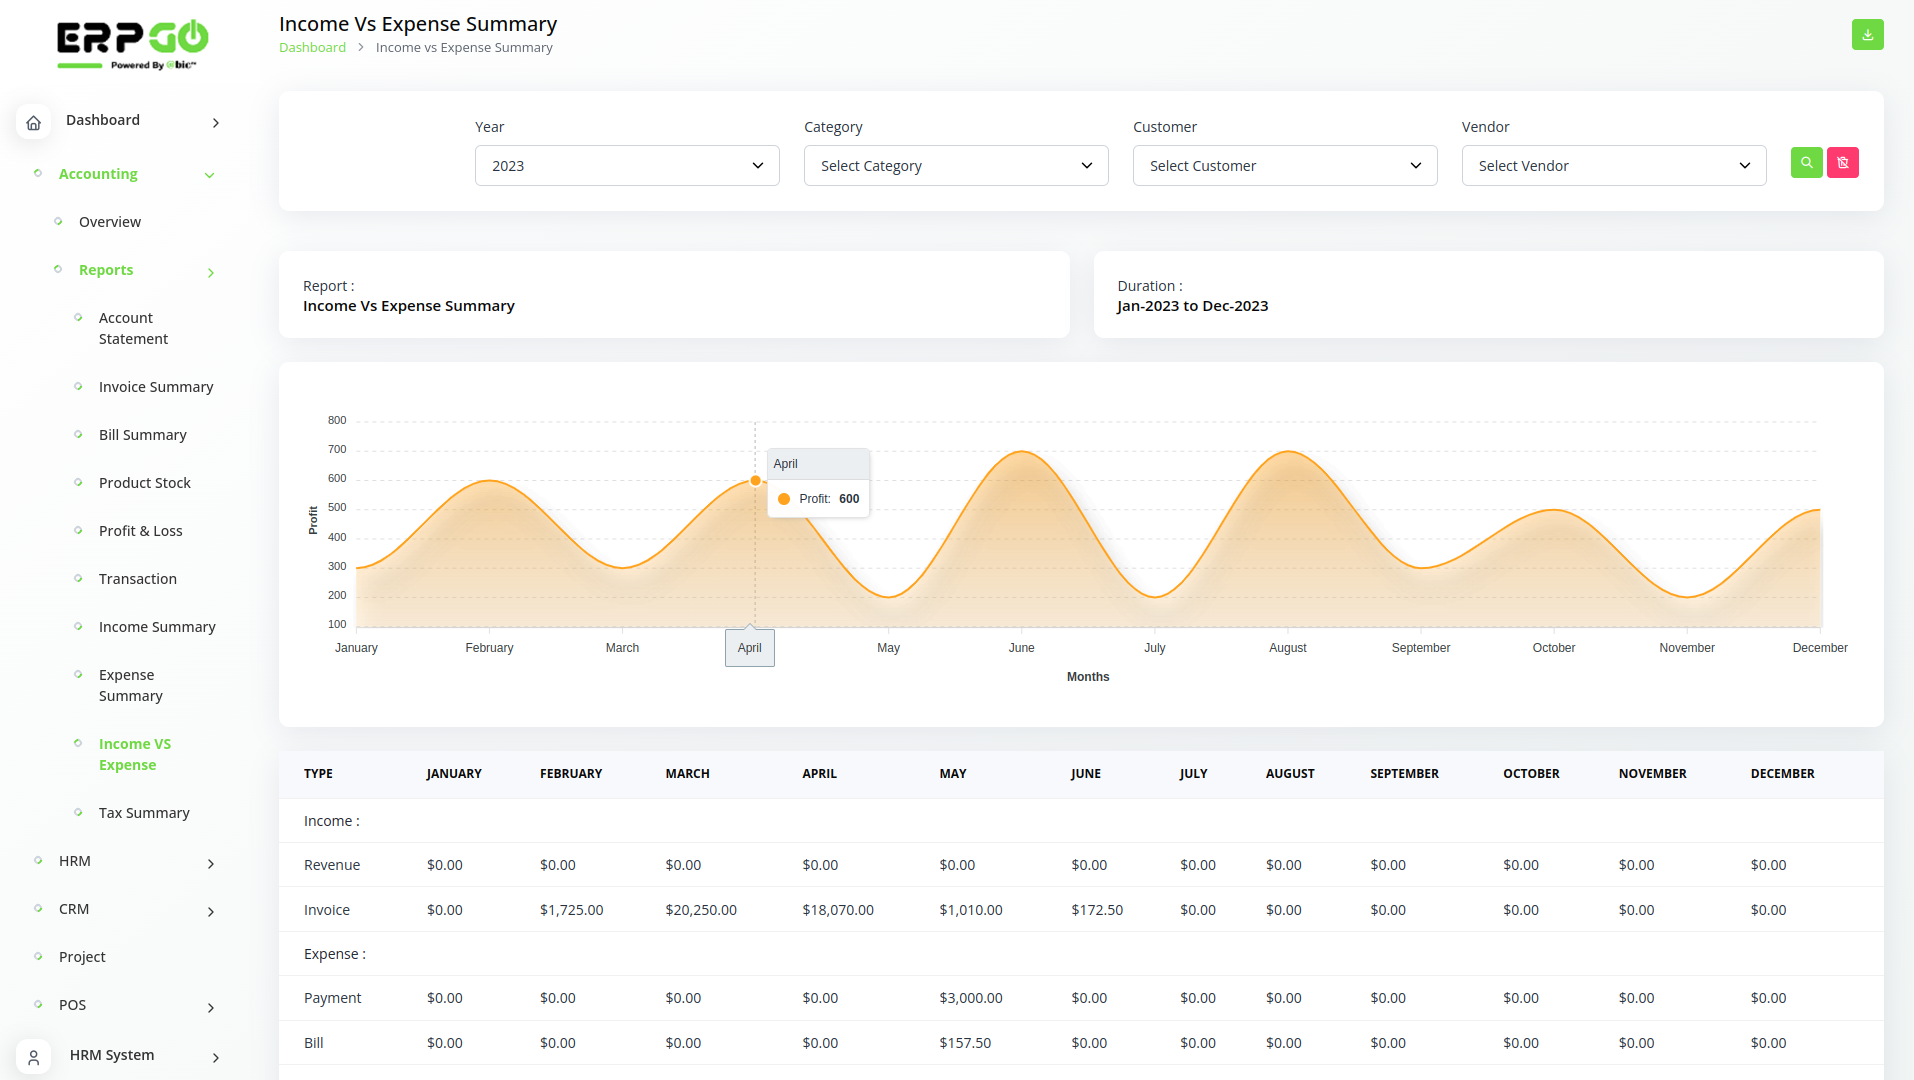Open the Select Customer dropdown
This screenshot has width=1914, height=1080.
click(x=1285, y=166)
